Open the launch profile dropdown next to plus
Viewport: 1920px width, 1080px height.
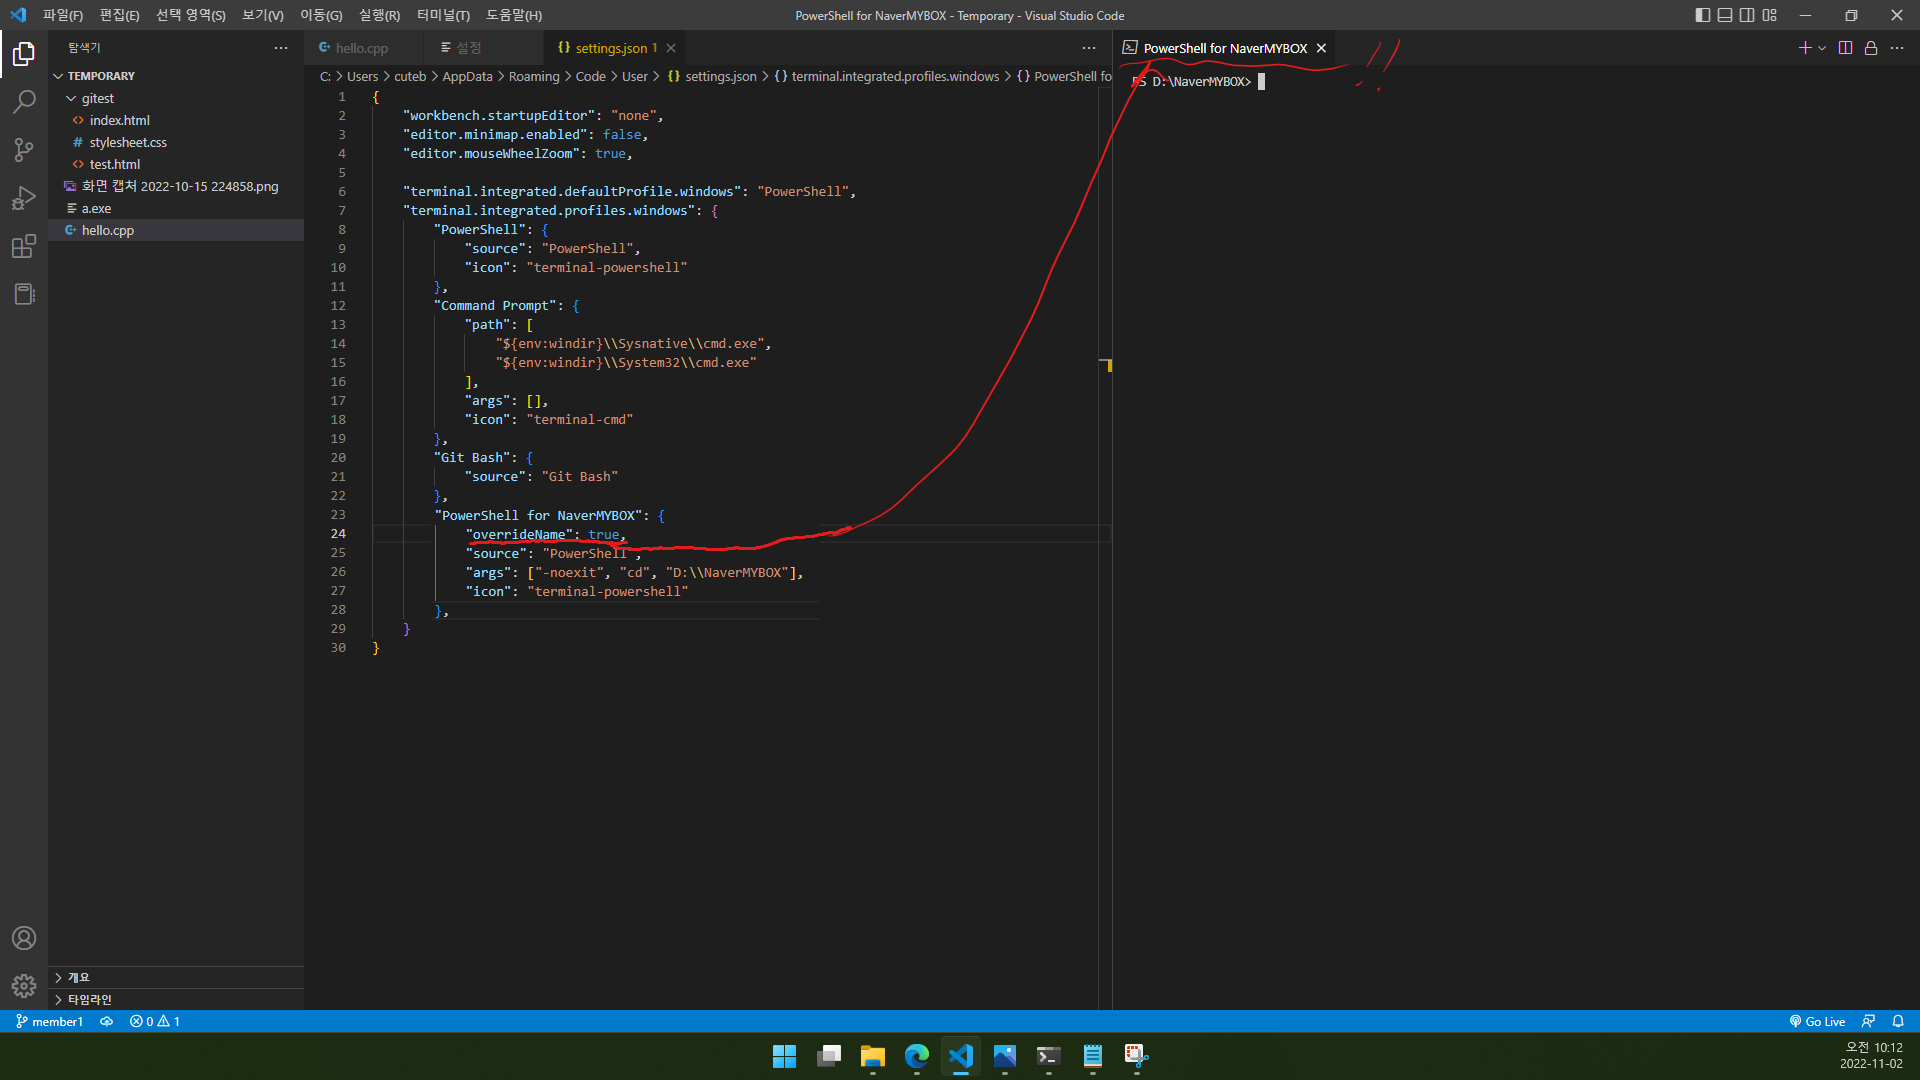1822,48
